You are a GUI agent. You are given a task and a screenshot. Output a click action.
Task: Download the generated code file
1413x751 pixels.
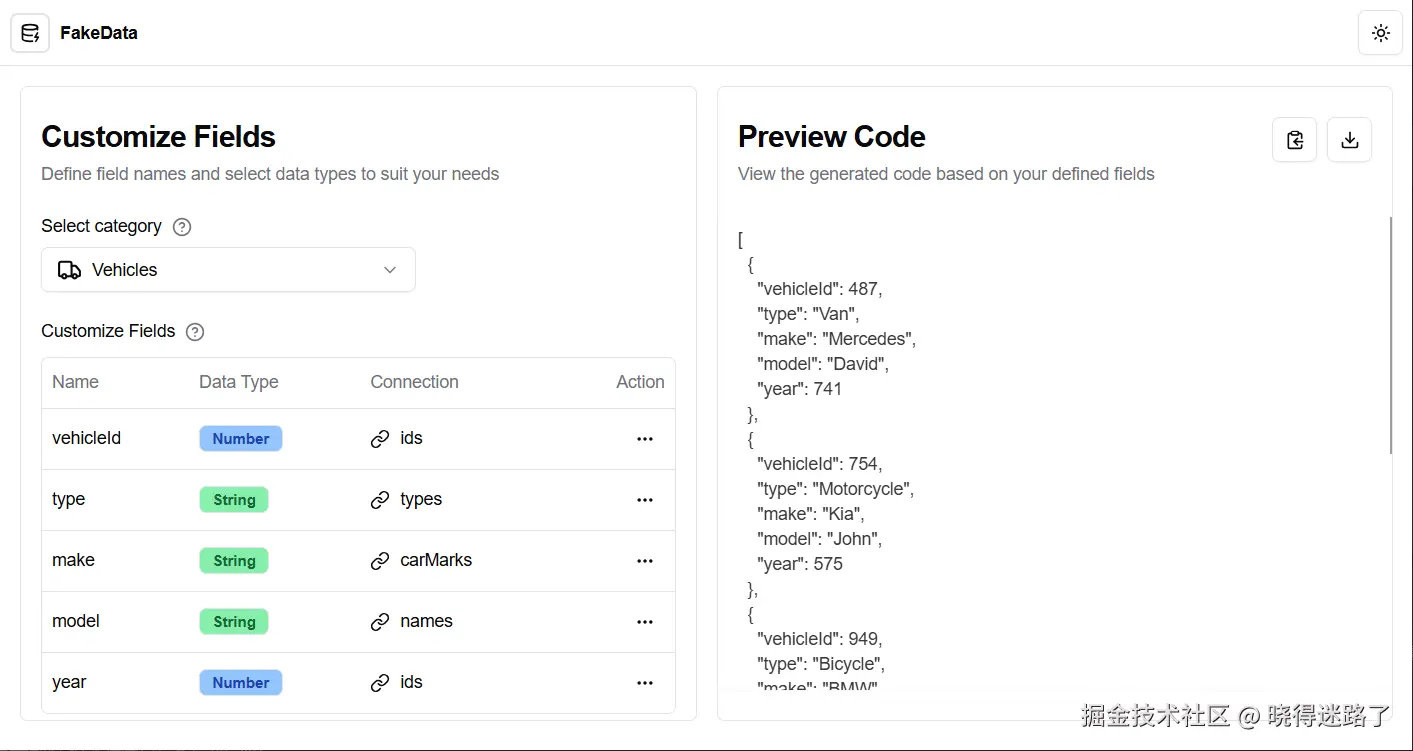click(1349, 140)
